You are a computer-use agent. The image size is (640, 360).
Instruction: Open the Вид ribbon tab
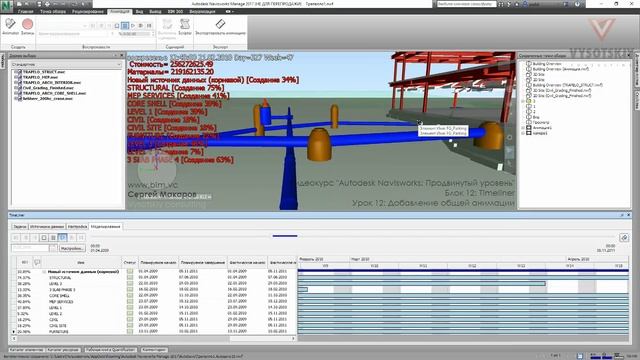[x=139, y=11]
